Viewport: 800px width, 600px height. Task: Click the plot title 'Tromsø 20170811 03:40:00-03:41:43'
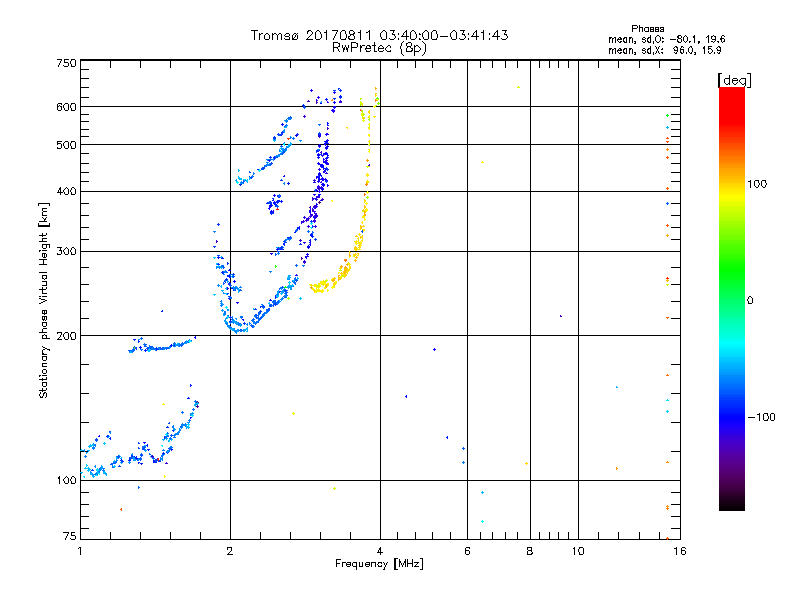point(379,35)
